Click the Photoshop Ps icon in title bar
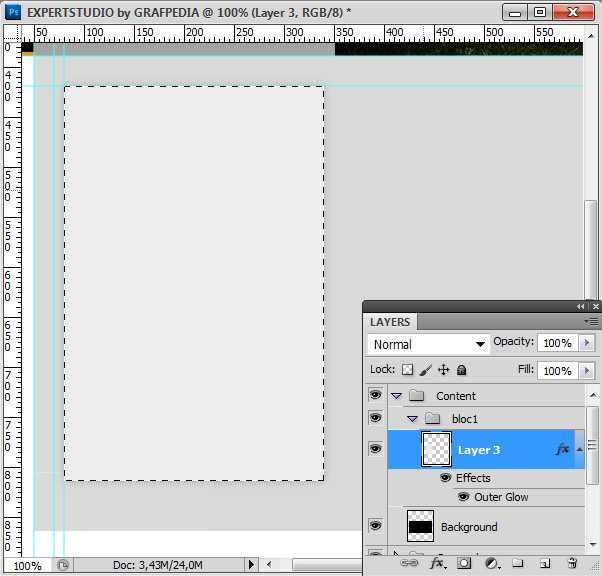The width and height of the screenshot is (602, 576). pos(13,12)
